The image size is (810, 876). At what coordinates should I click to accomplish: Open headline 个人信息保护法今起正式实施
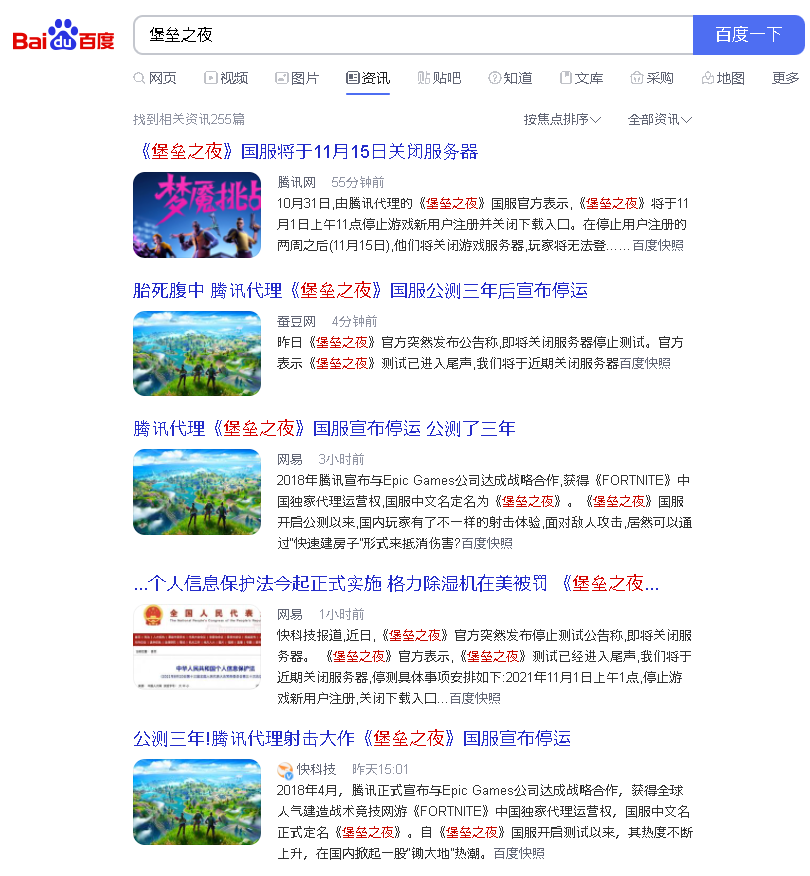coord(396,583)
